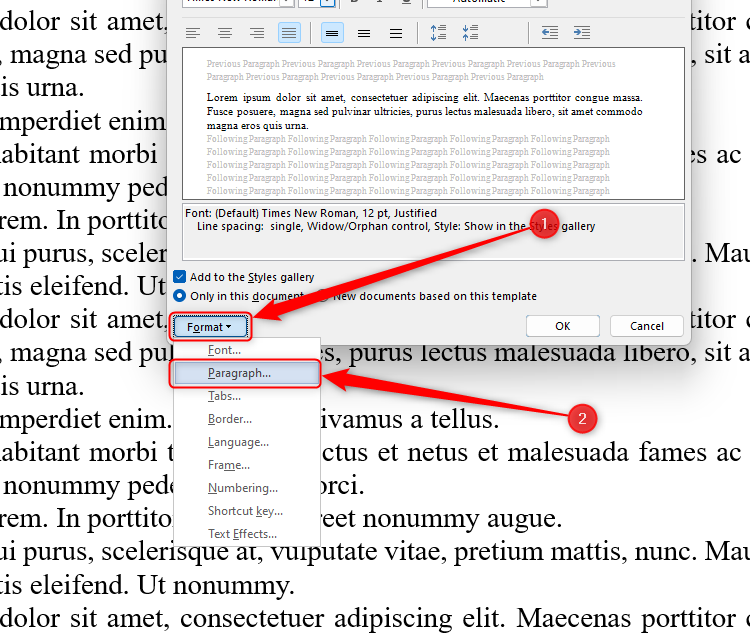Choose the Align Right icon
Image resolution: width=750 pixels, height=636 pixels.
pyautogui.click(x=257, y=33)
